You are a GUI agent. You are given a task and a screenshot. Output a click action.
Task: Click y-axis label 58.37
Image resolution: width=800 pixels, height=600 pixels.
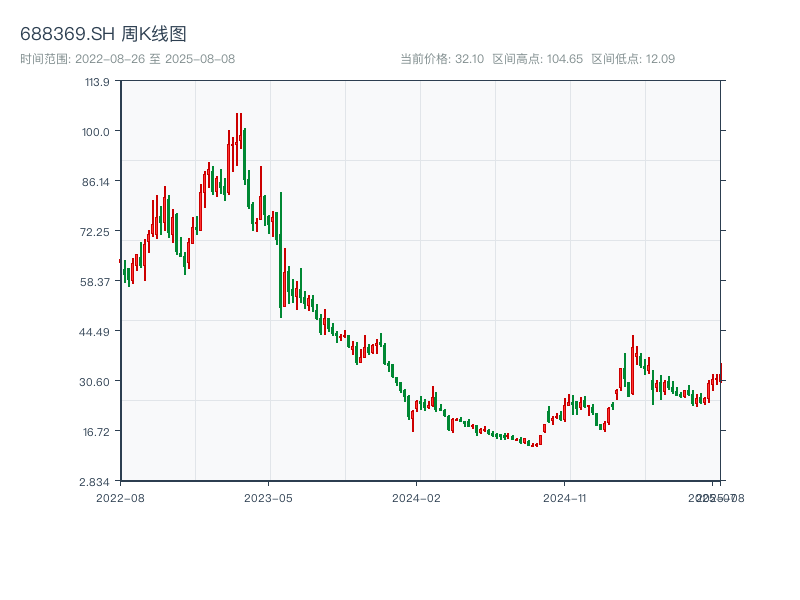(x=94, y=282)
